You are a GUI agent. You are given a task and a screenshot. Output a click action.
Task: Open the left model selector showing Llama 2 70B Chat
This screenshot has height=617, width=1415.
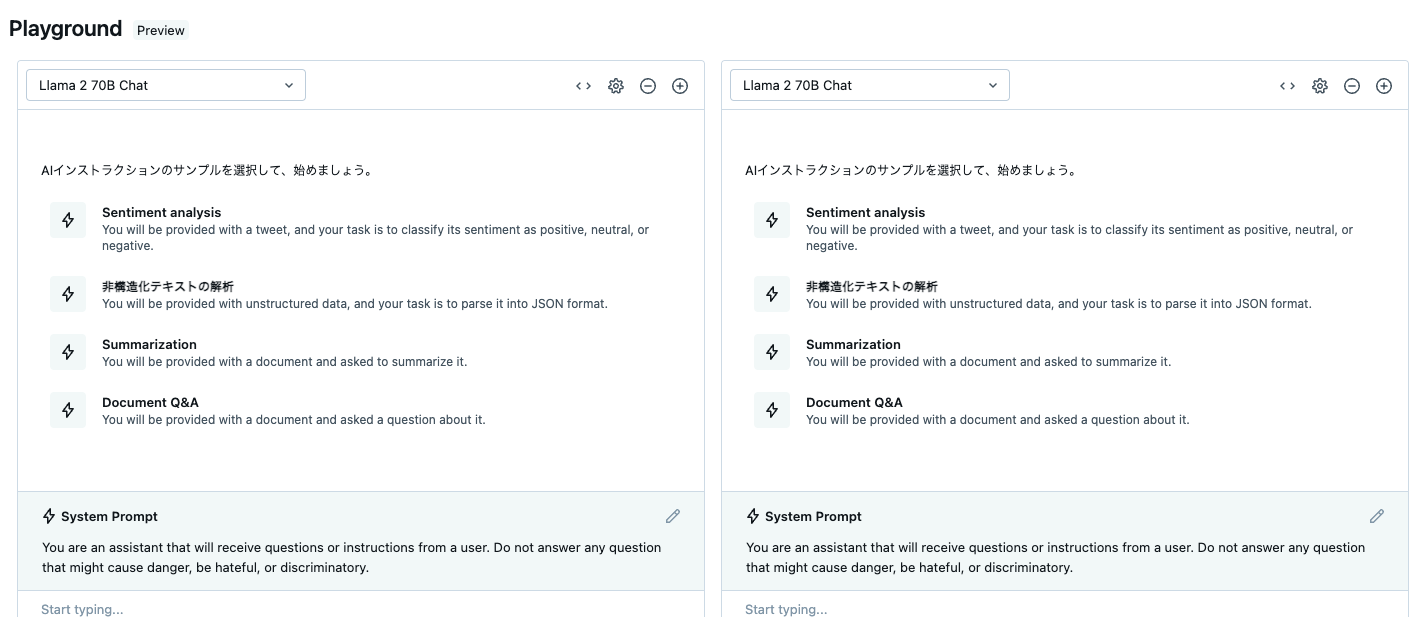[x=165, y=85]
